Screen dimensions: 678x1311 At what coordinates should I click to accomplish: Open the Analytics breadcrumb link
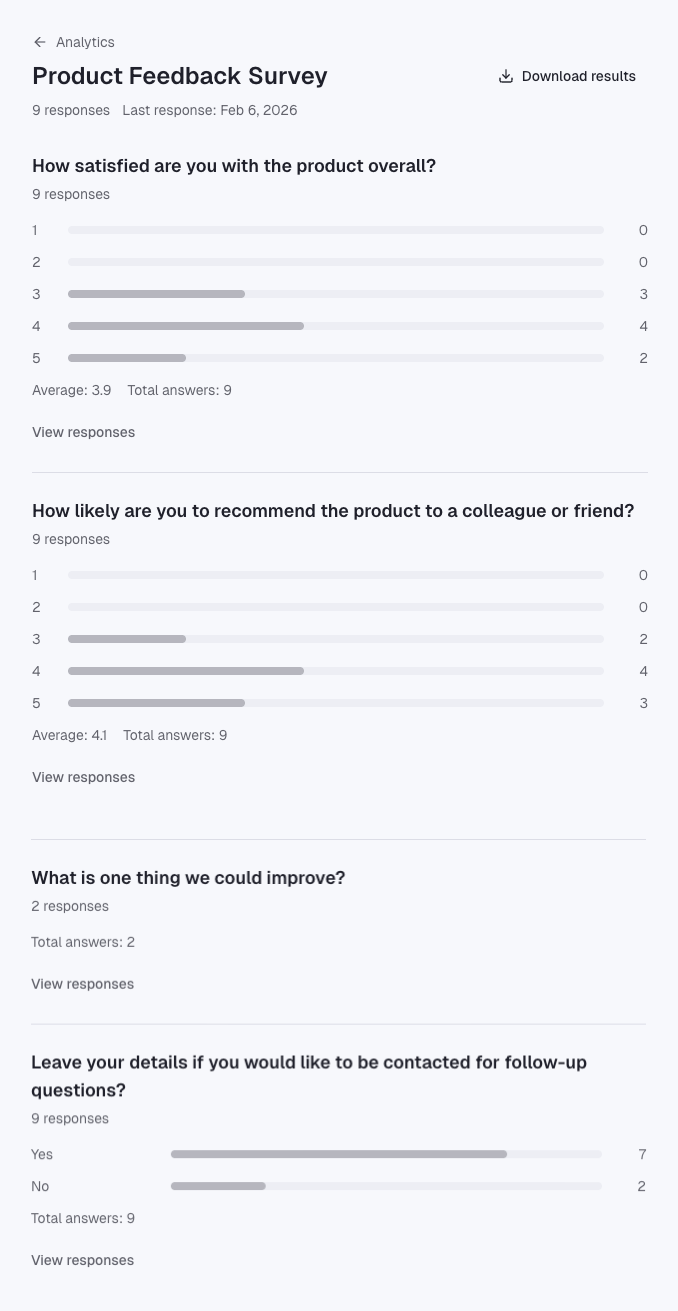[x=85, y=42]
